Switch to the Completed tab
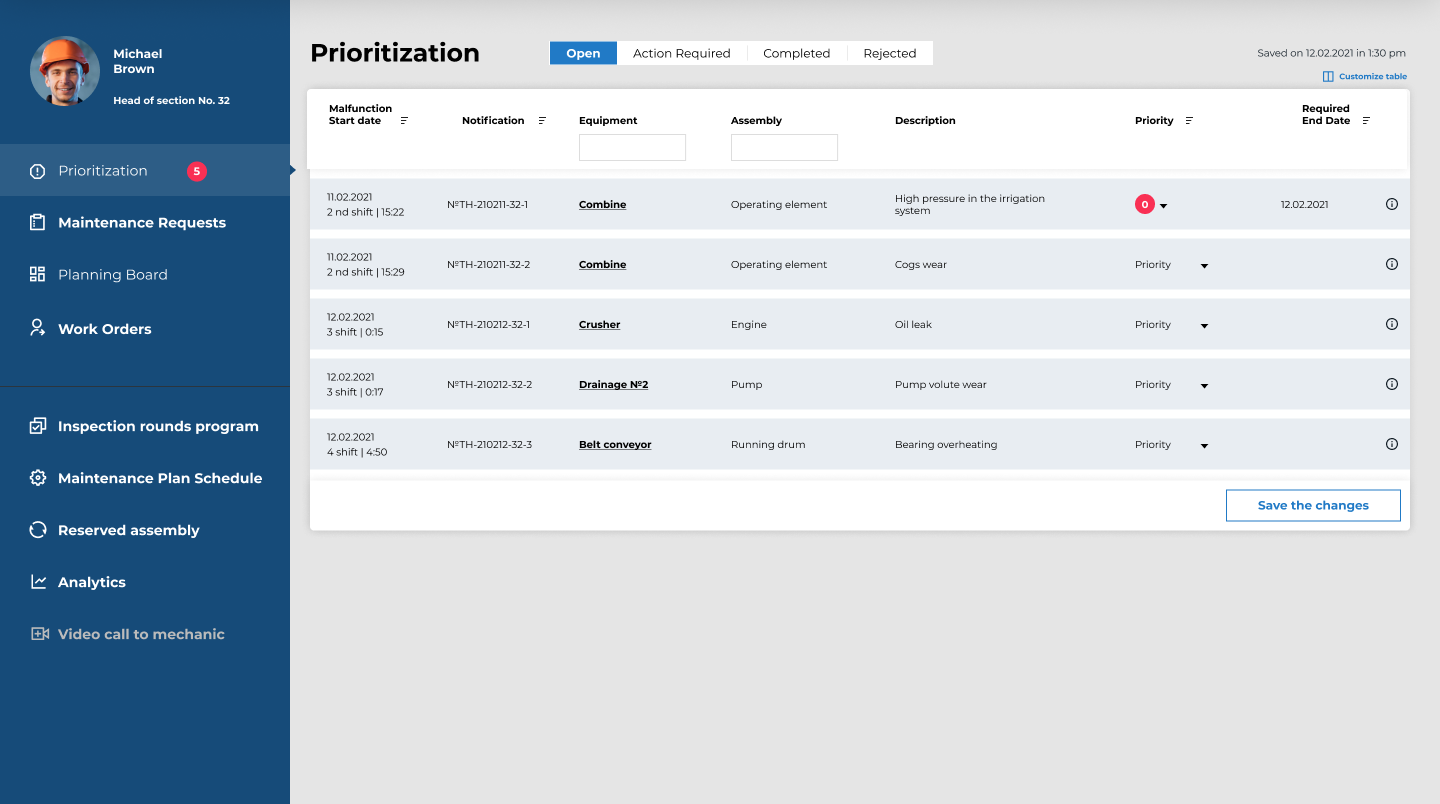 click(x=796, y=53)
